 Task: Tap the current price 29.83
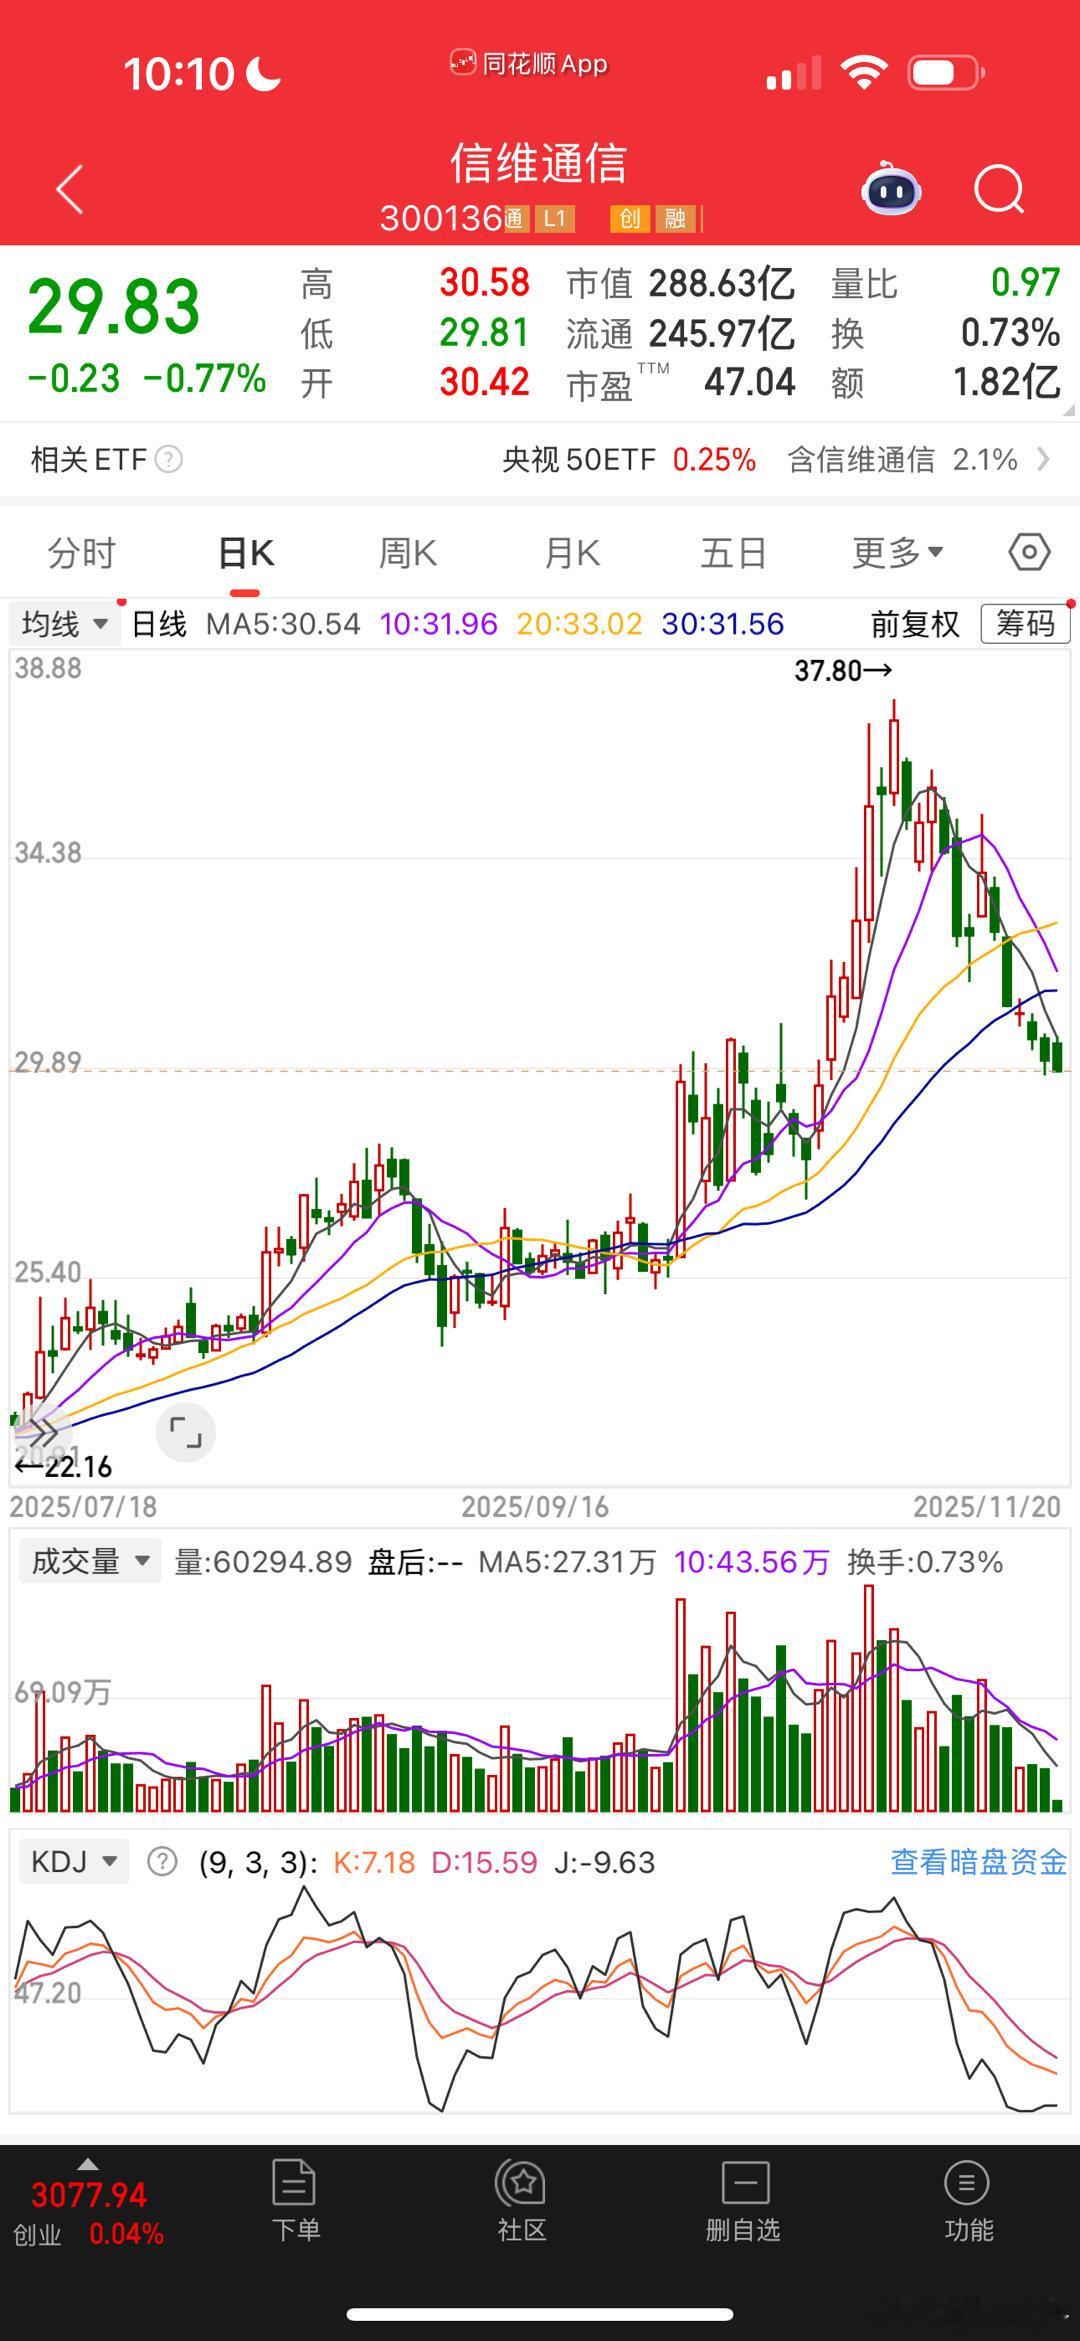coord(114,306)
